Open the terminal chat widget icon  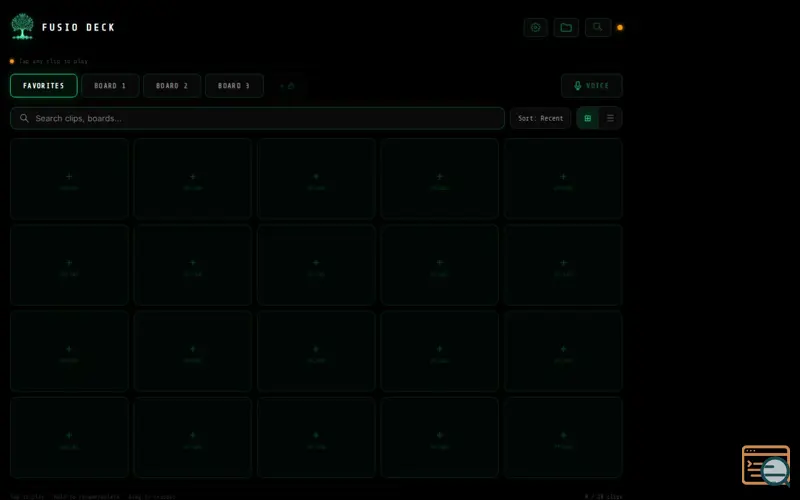point(766,465)
